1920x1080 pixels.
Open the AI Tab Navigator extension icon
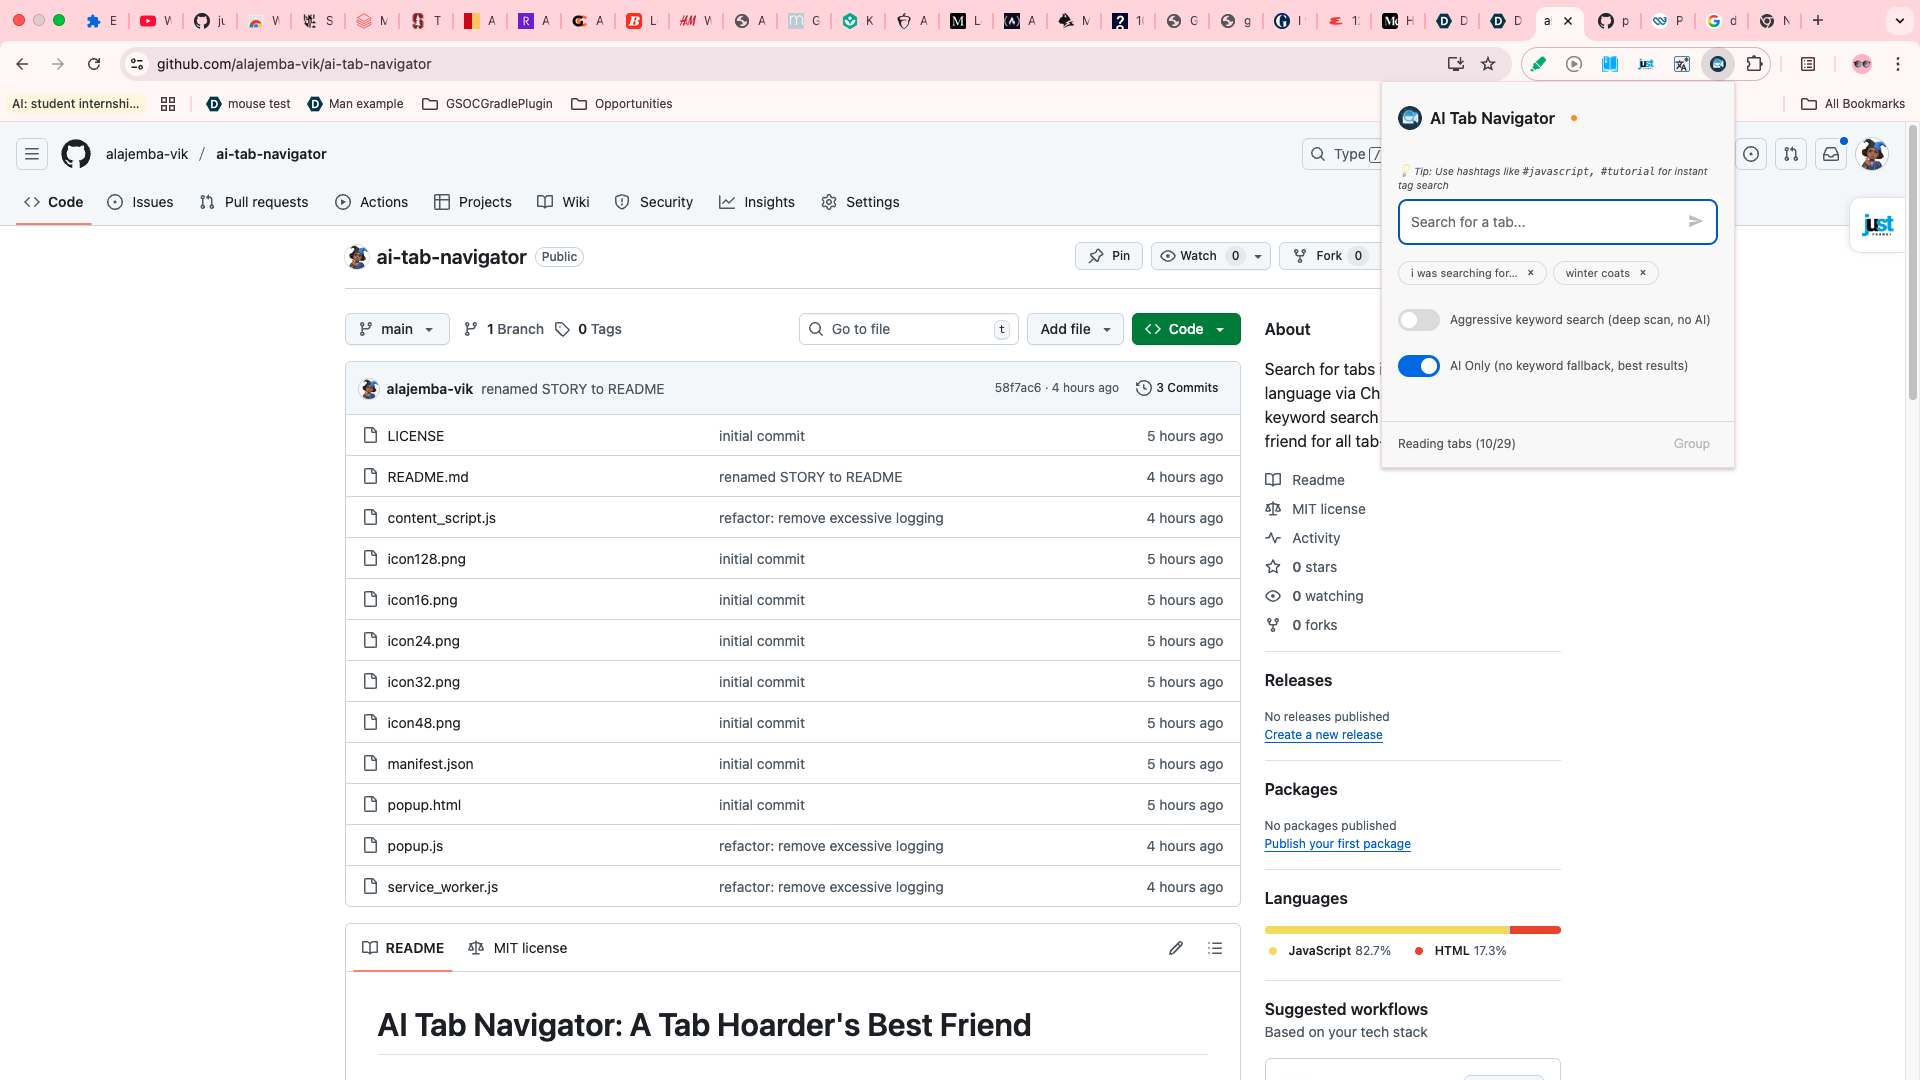tap(1717, 64)
